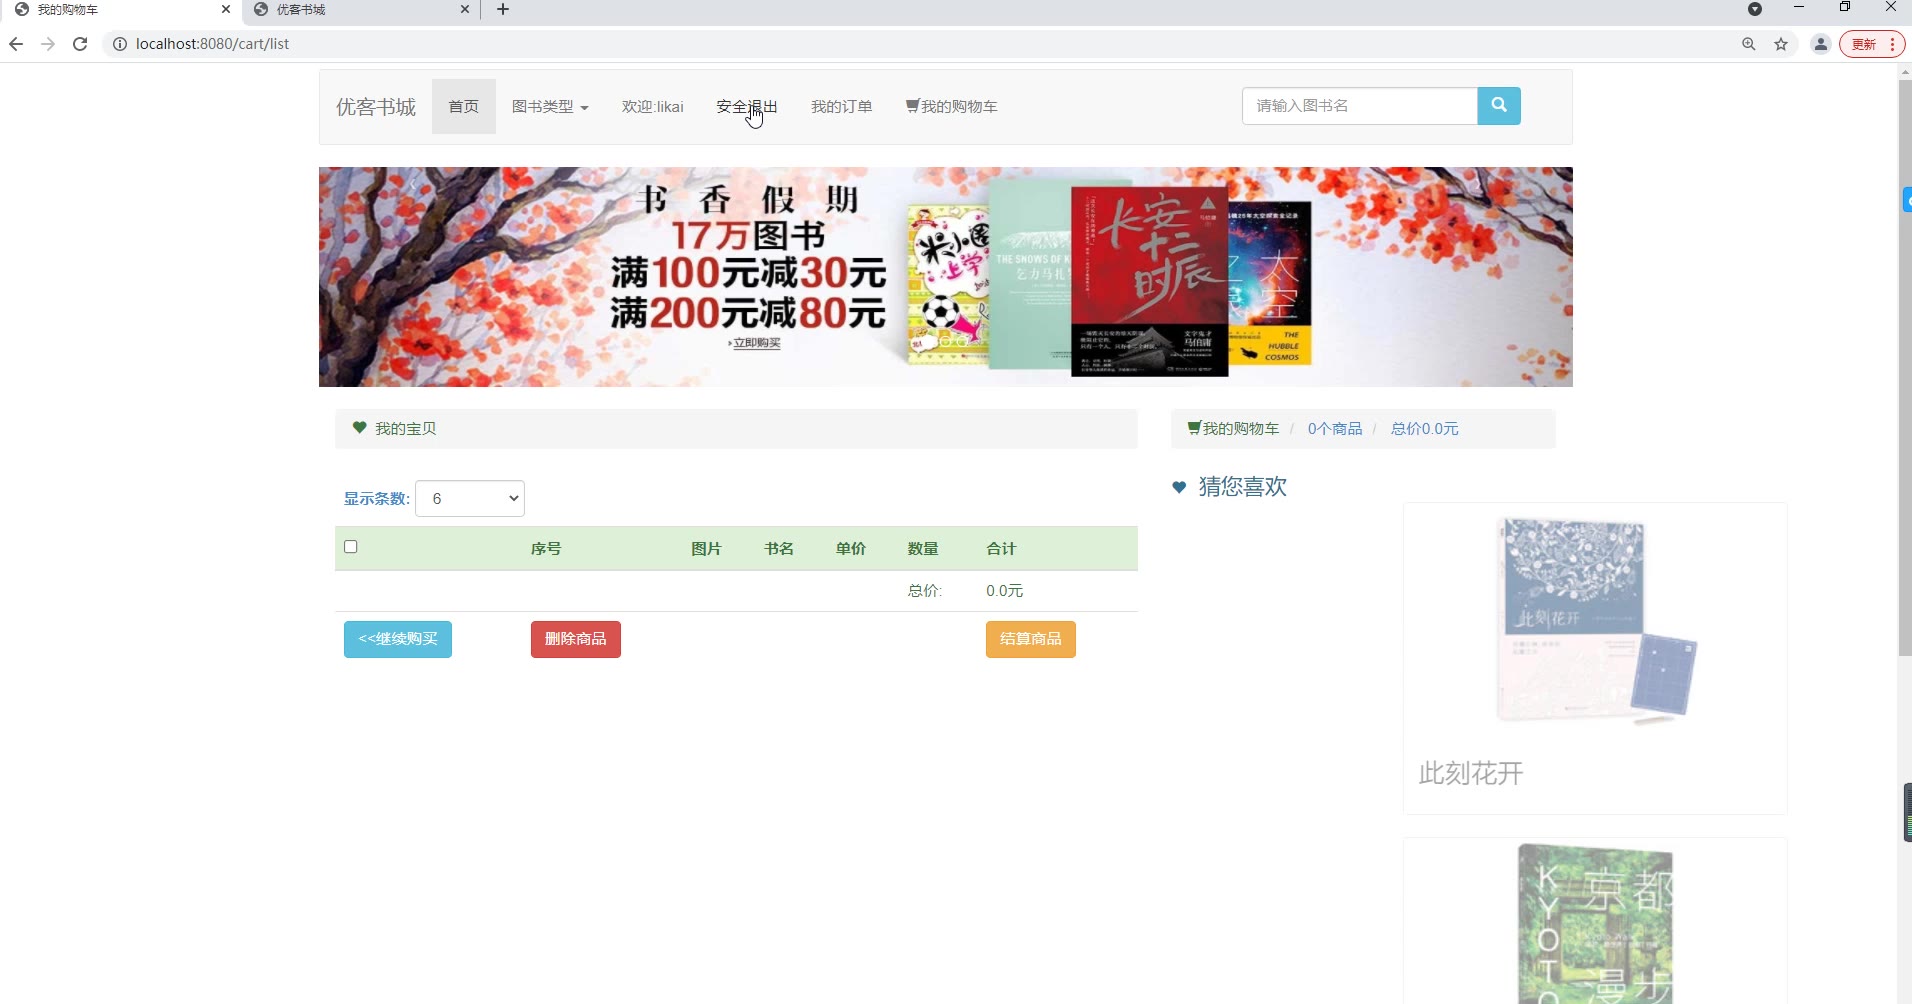Open the 京都漫步 book cover thumbnail
This screenshot has width=1912, height=1004.
click(x=1595, y=923)
